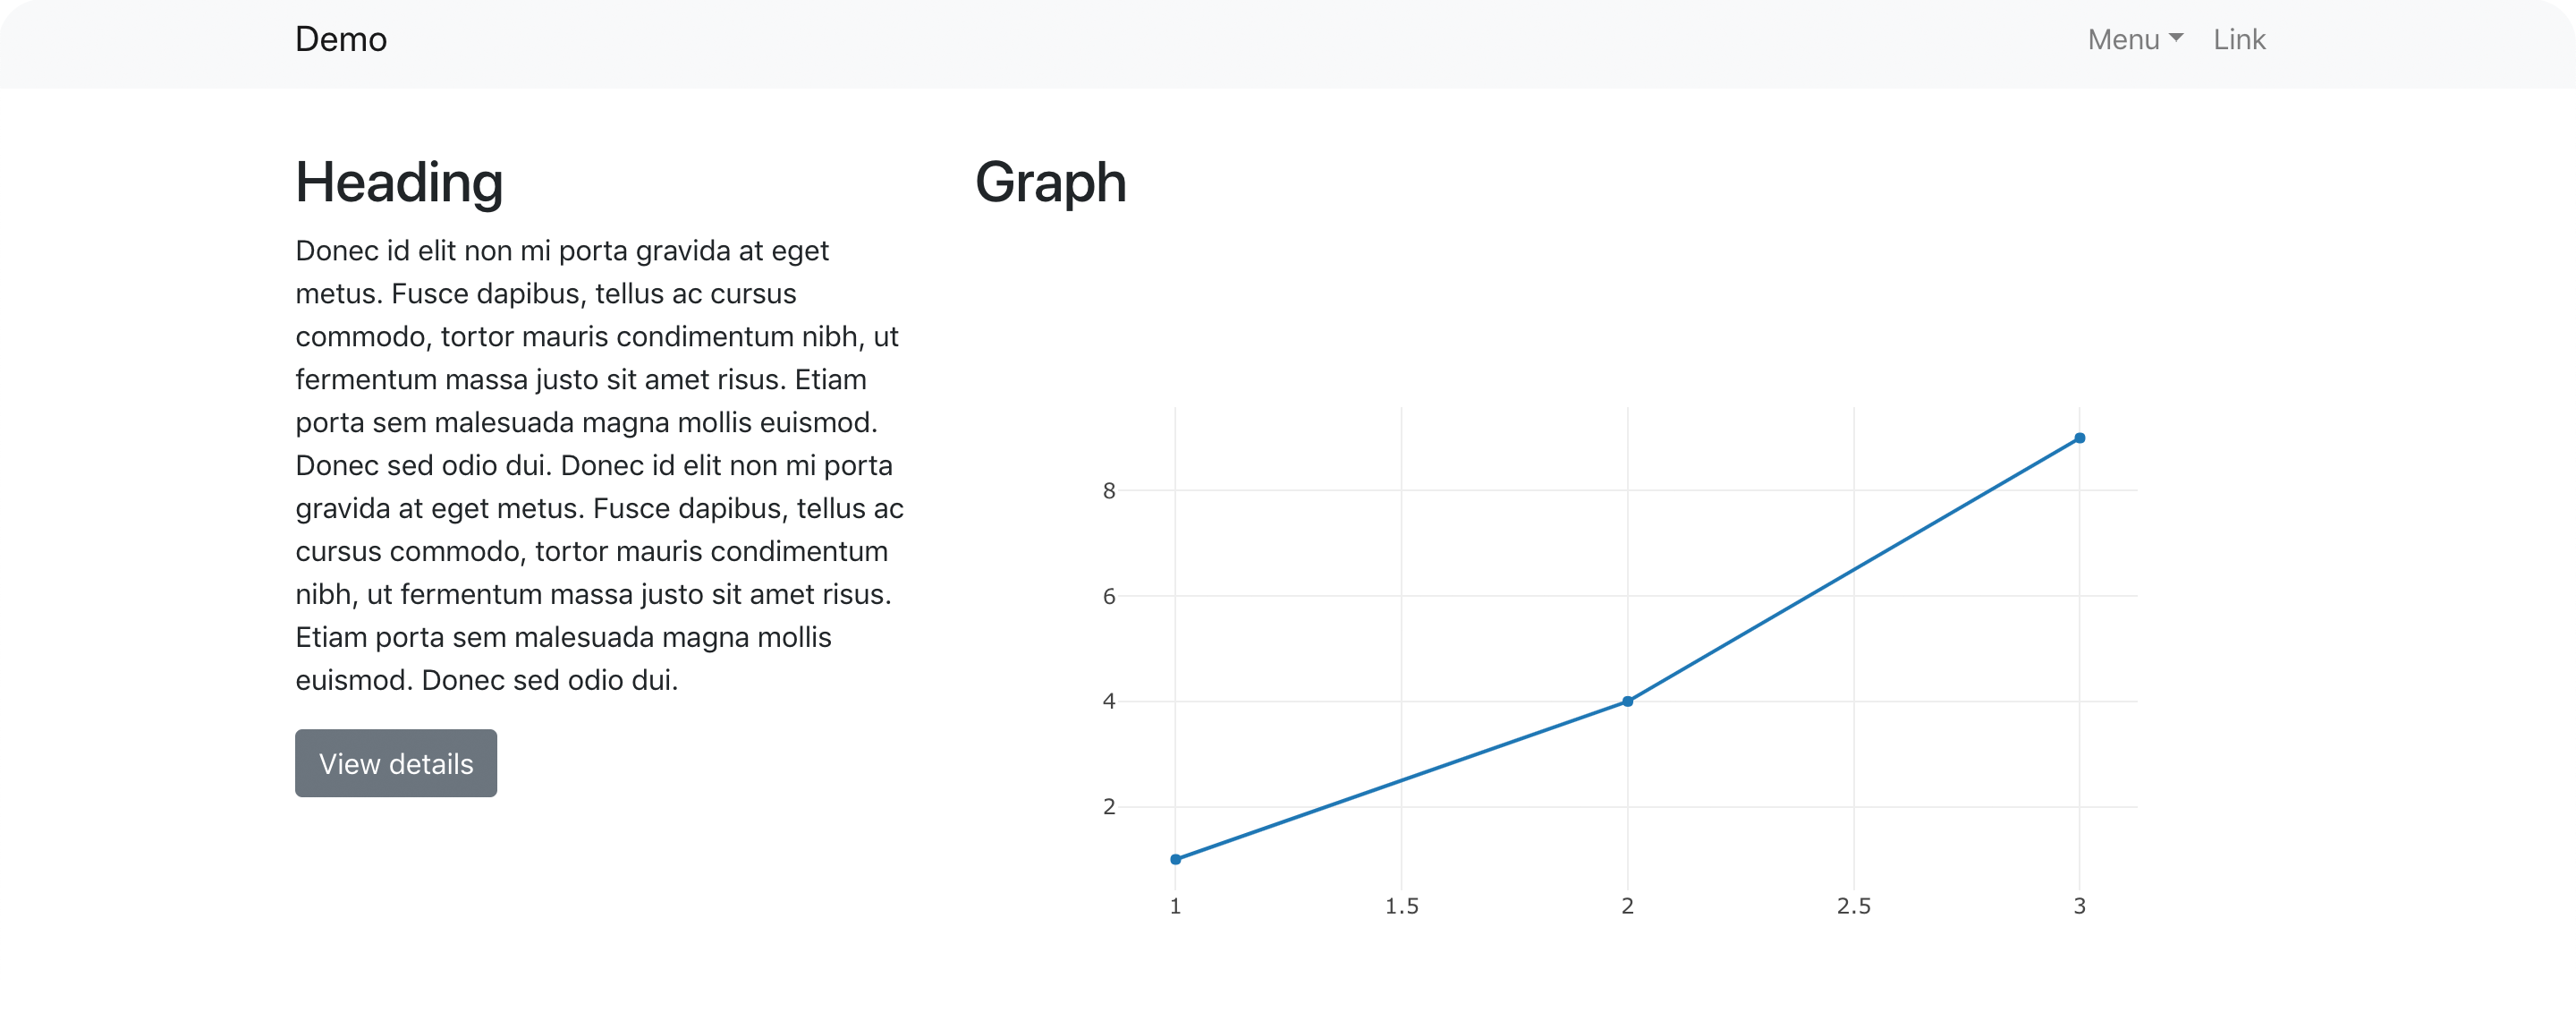Viewport: 2576px width, 1012px height.
Task: Select the Demo brand in navbar
Action: (341, 40)
